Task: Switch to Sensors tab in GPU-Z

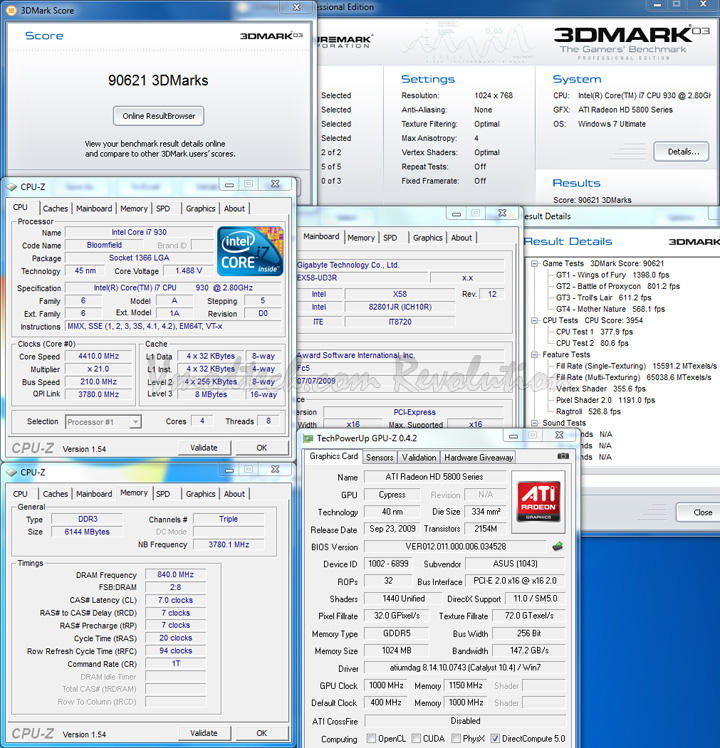Action: [x=379, y=457]
